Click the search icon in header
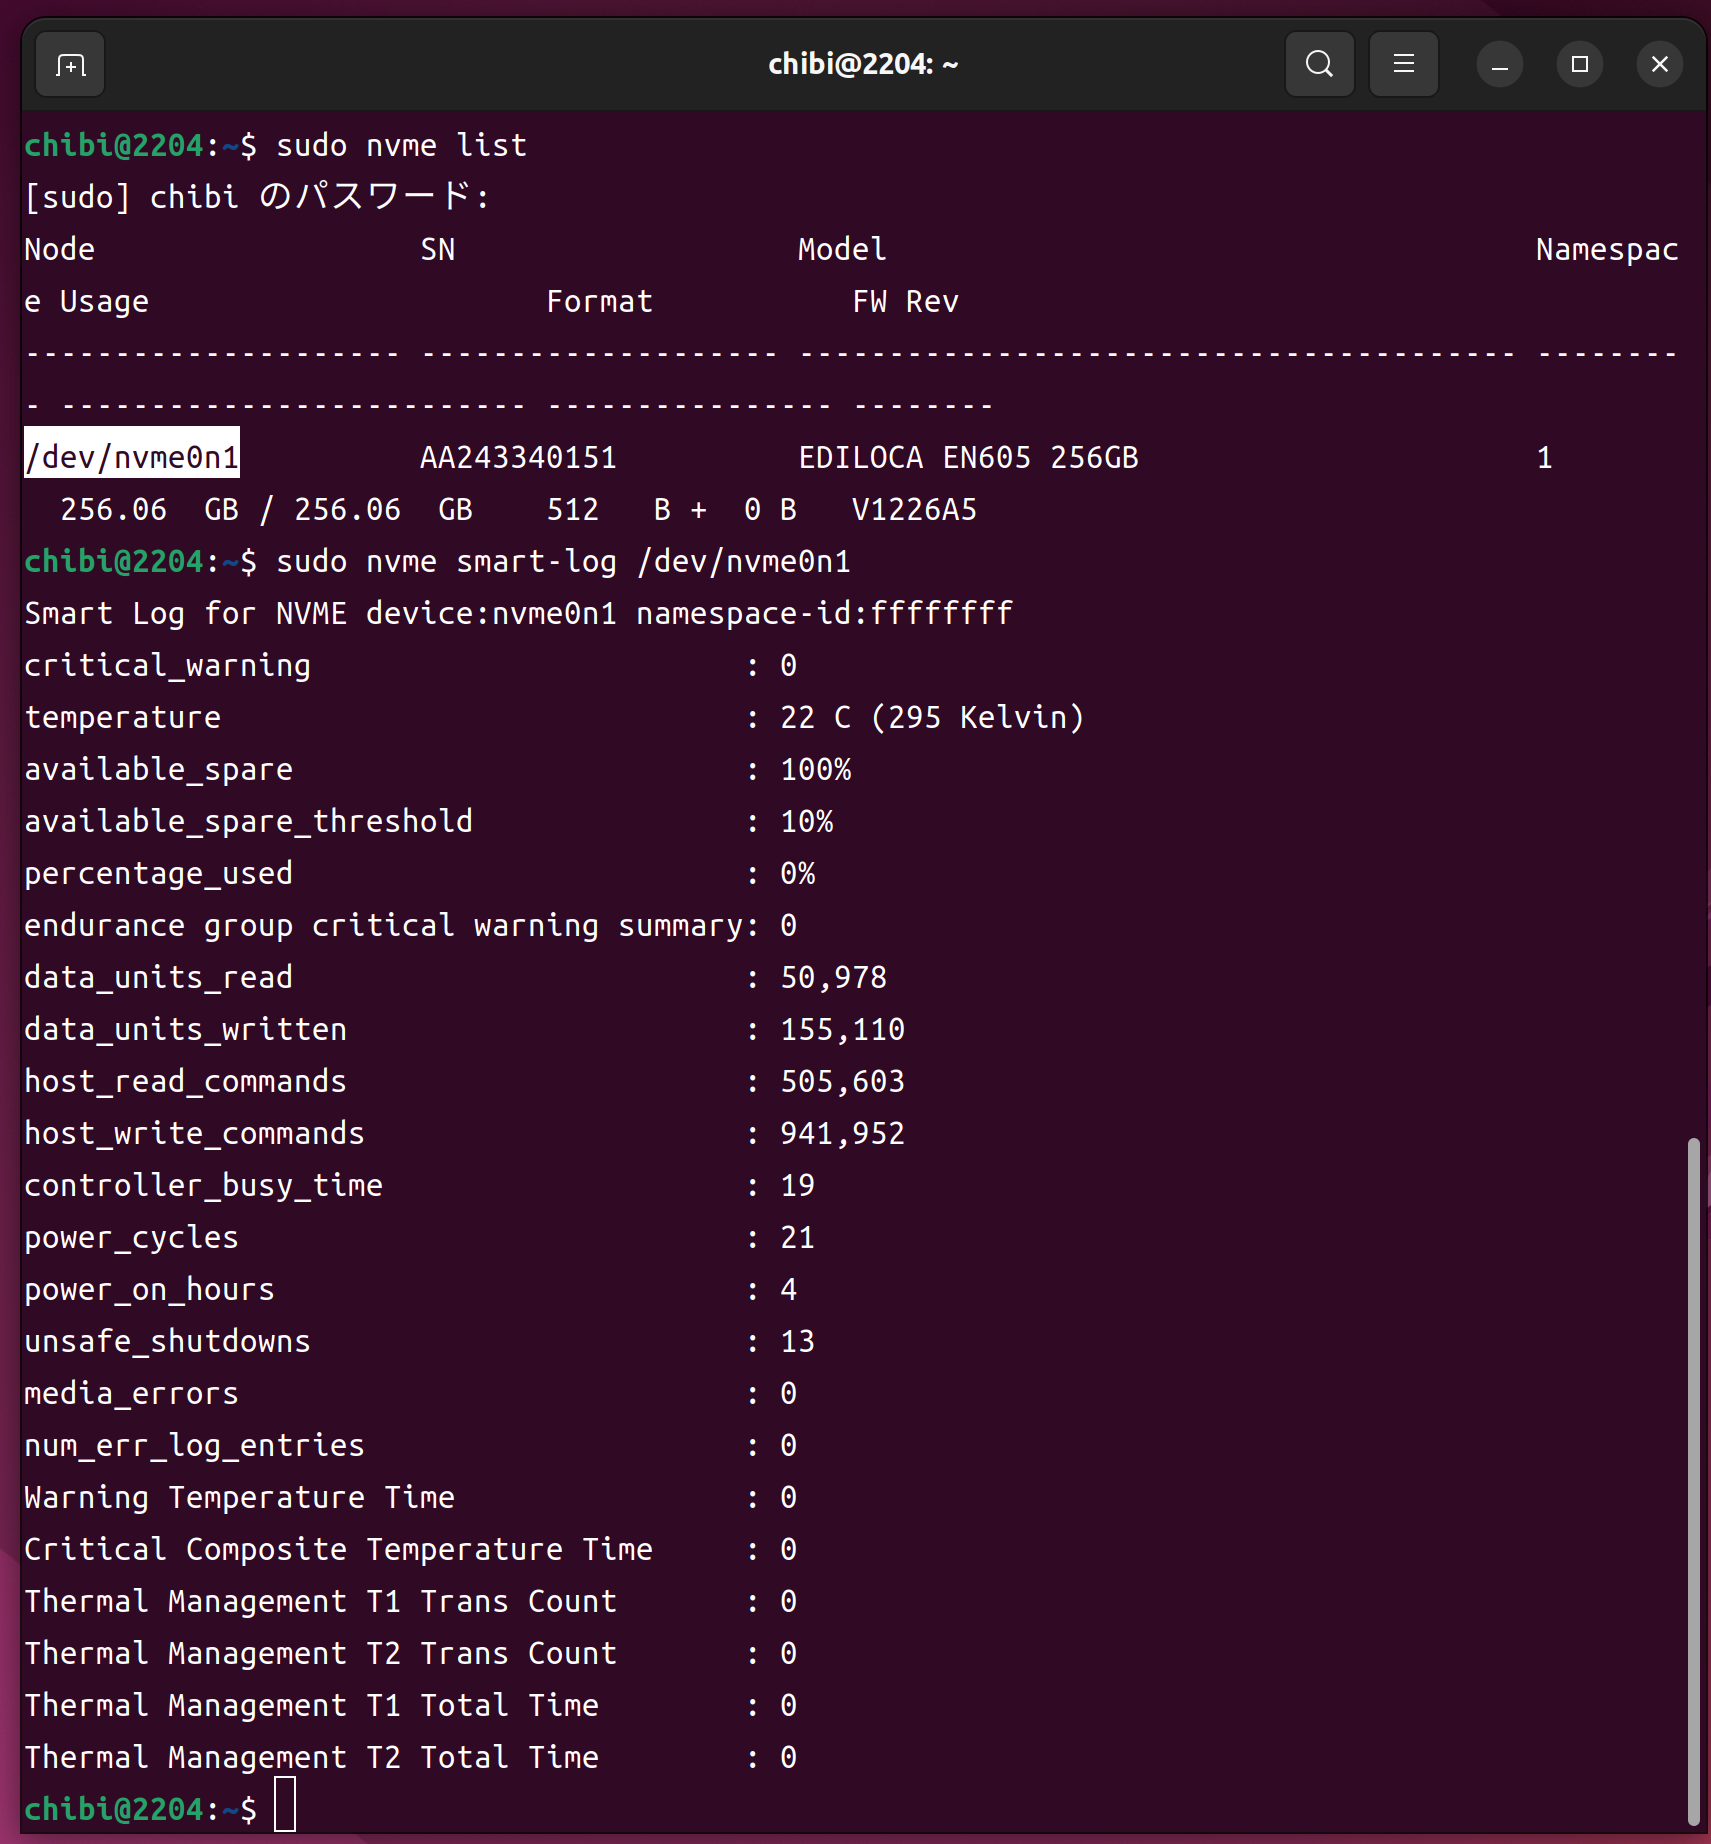Image resolution: width=1711 pixels, height=1844 pixels. coord(1319,65)
